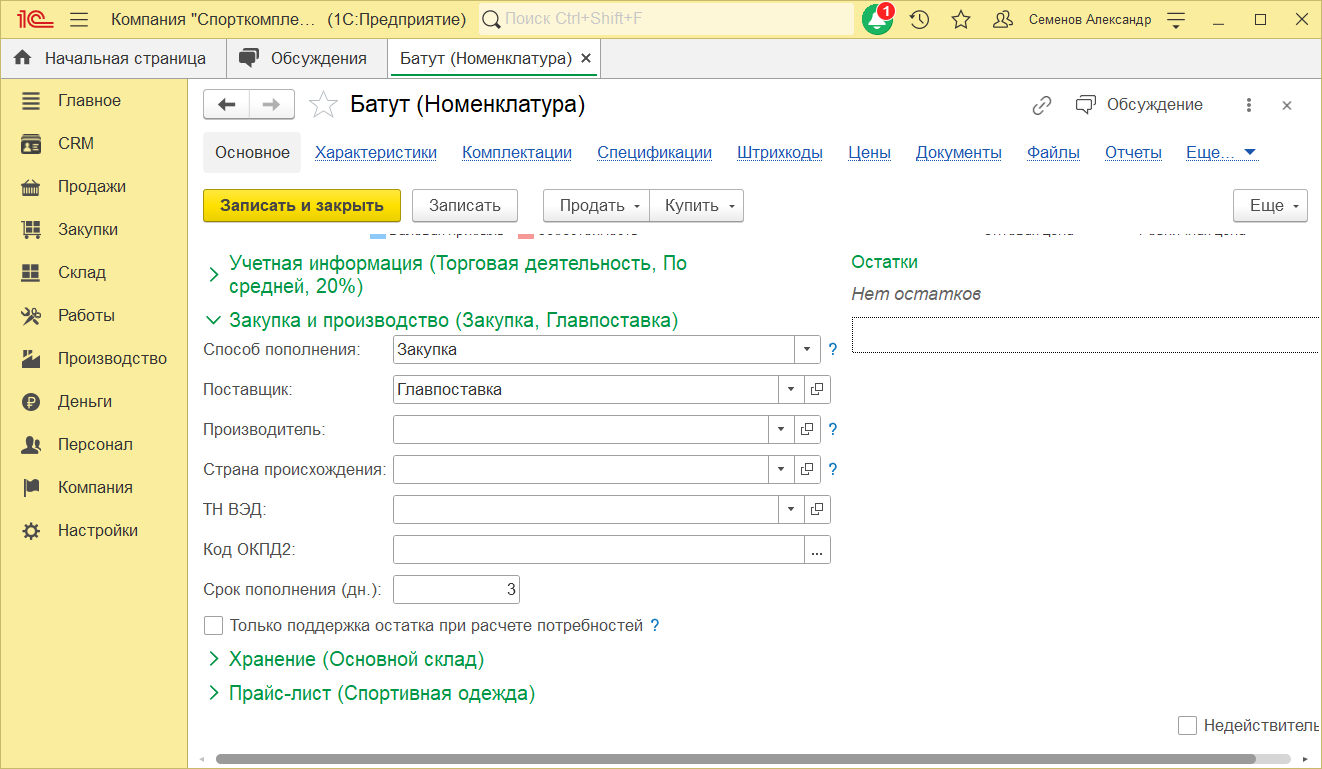
Task: Switch to the Отчеты tab
Action: coord(1133,152)
